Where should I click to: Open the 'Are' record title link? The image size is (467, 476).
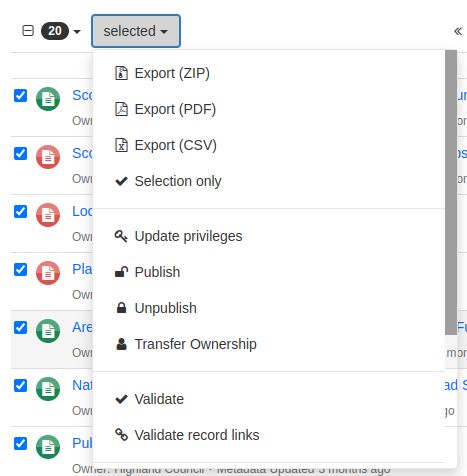[x=82, y=327]
